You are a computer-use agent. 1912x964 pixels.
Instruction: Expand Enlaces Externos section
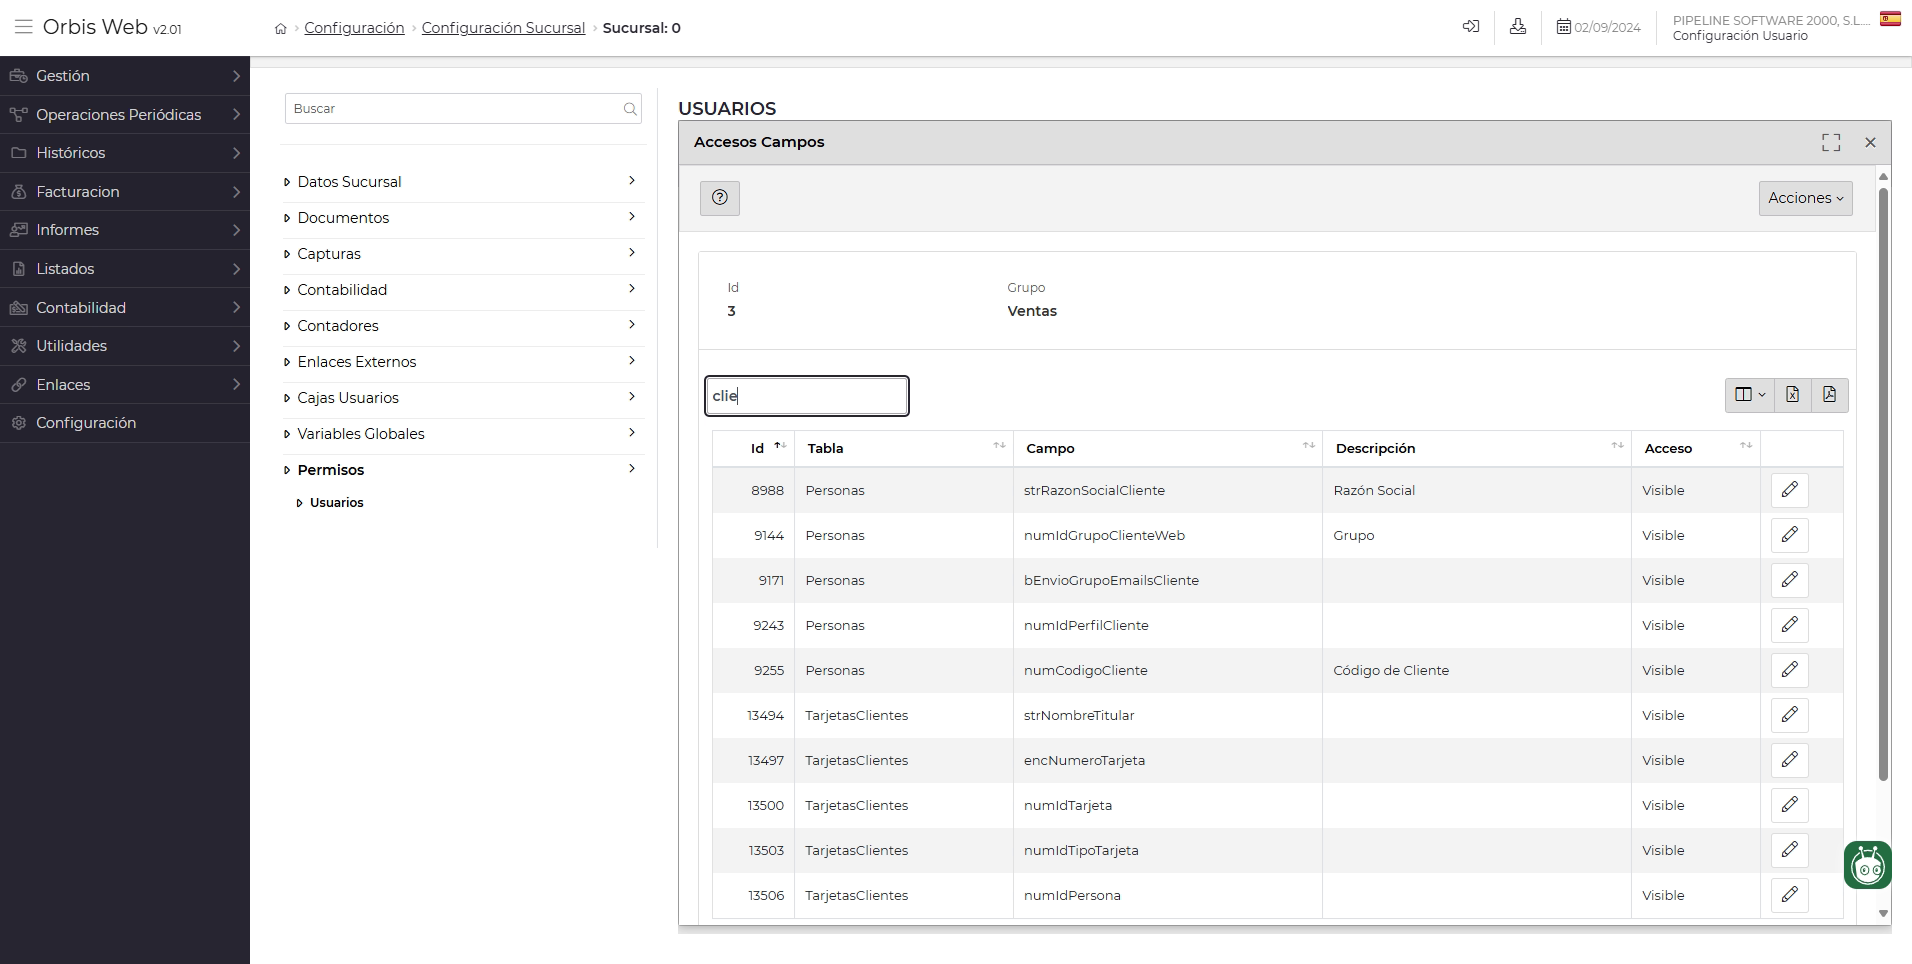click(x=463, y=362)
